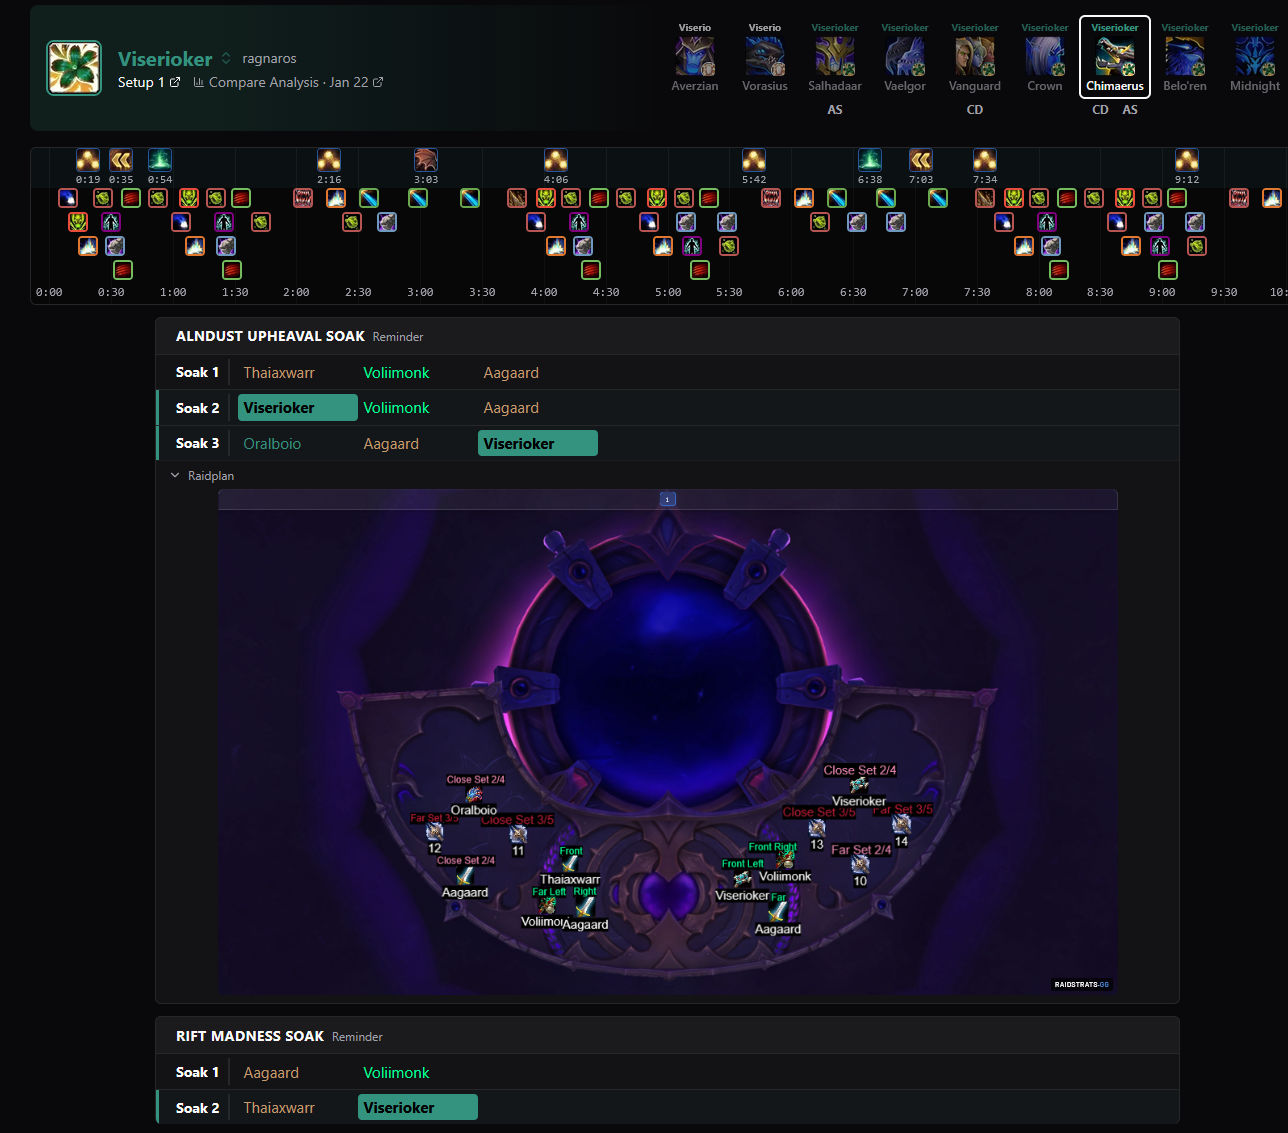Open the character switcher arrows beside Viserioker

pyautogui.click(x=226, y=59)
